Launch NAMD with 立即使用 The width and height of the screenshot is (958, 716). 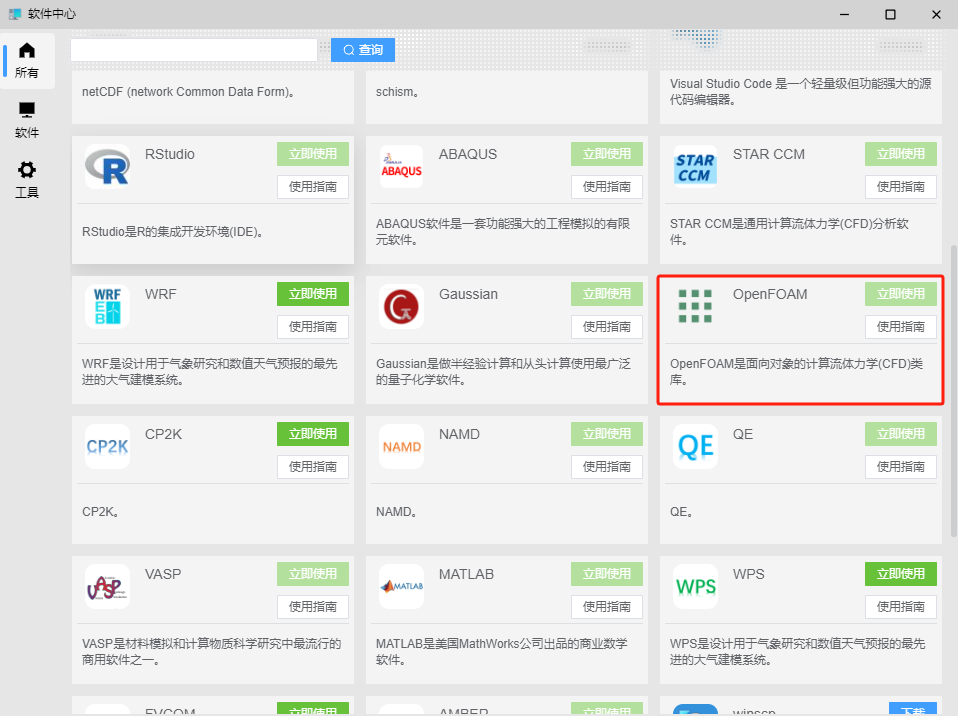click(x=607, y=434)
